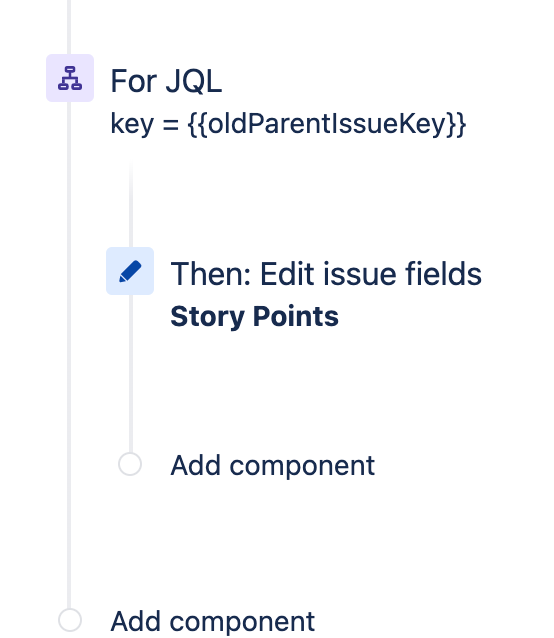Click the nested connector line above pencil icon

[131, 205]
